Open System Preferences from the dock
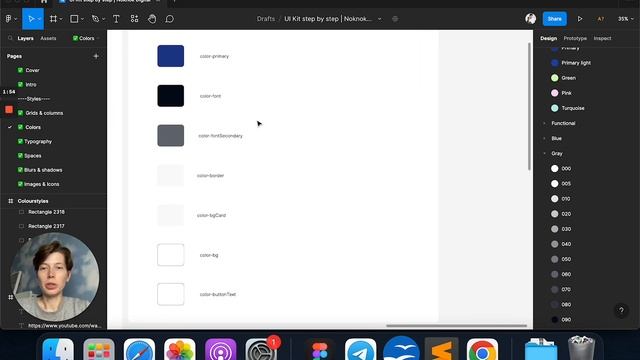Viewport: 640px width, 360px height. pos(261,350)
